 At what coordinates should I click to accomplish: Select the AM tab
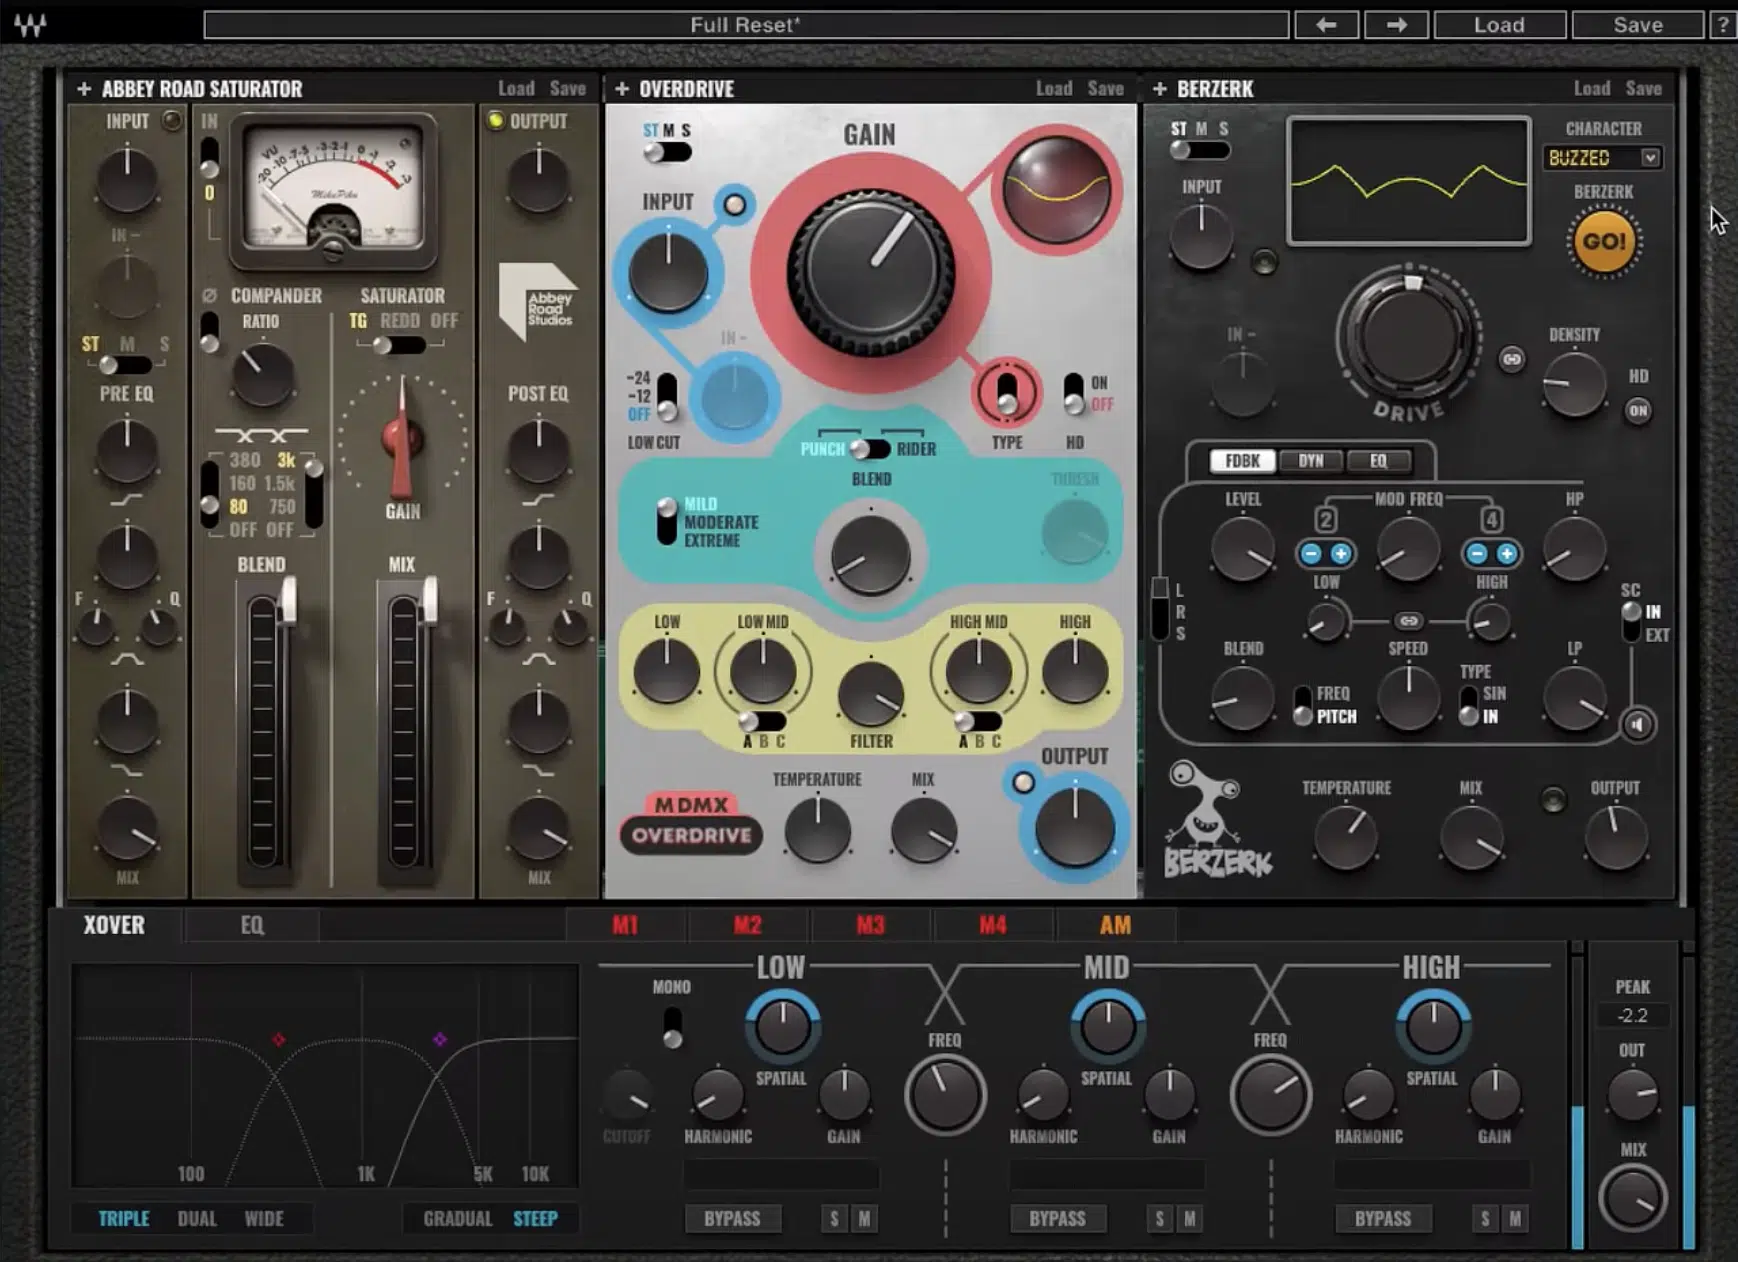coord(1115,925)
